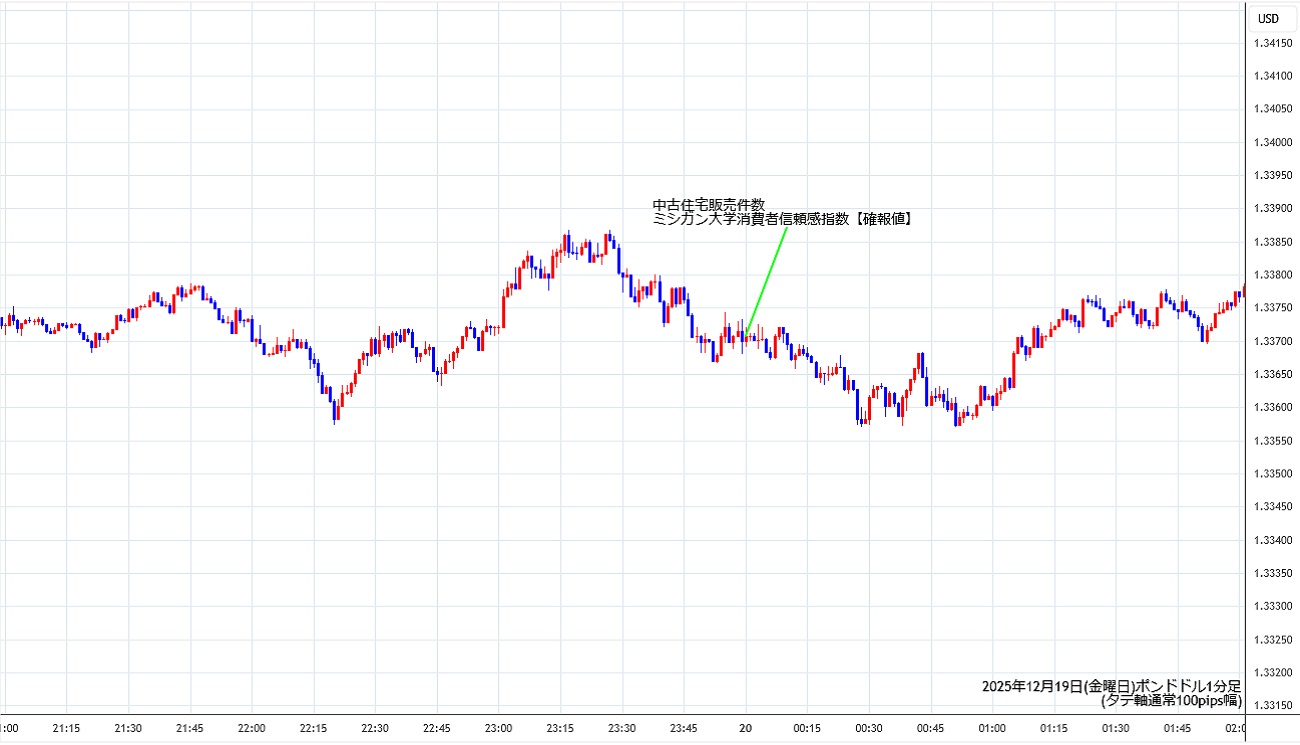The width and height of the screenshot is (1300, 745).
Task: Click the 23:30 time axis label
Action: [x=622, y=729]
